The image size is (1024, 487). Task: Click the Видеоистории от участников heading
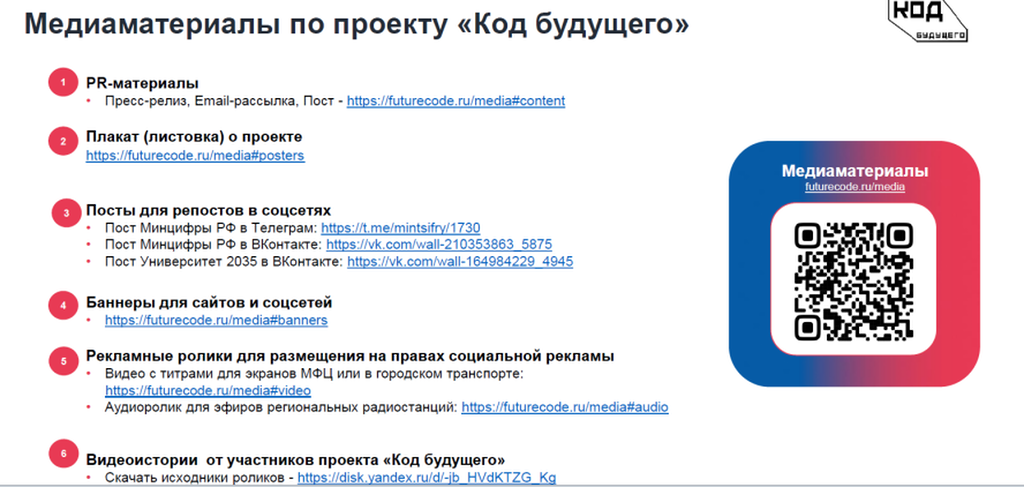pos(295,459)
